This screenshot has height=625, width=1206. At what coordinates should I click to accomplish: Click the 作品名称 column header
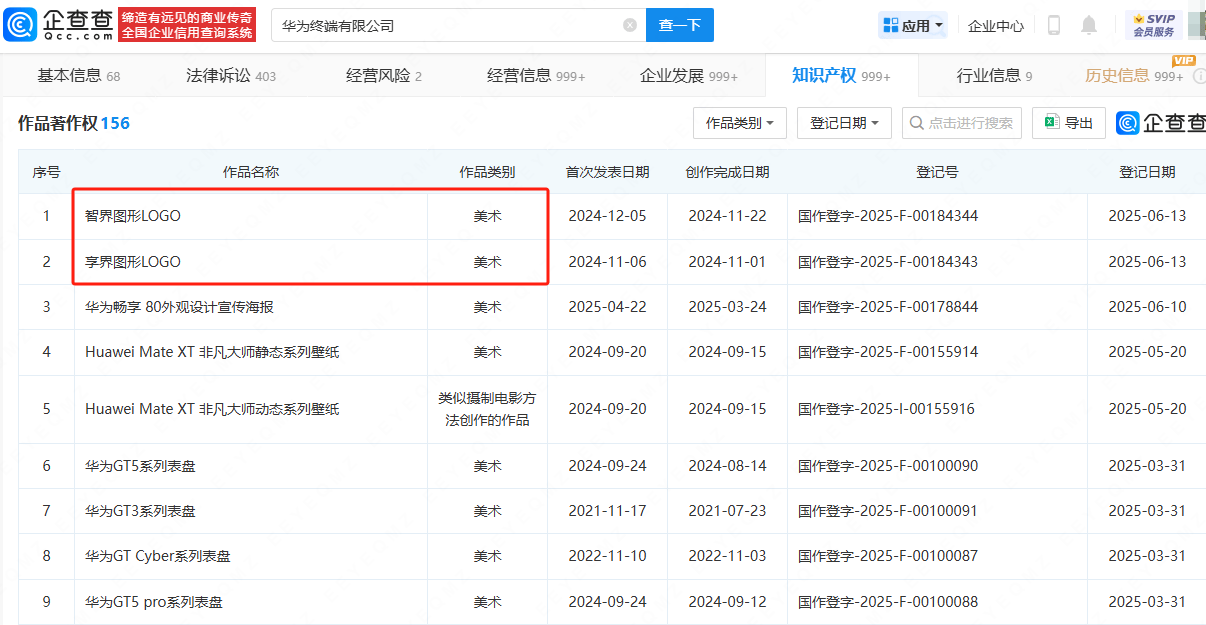pyautogui.click(x=251, y=172)
